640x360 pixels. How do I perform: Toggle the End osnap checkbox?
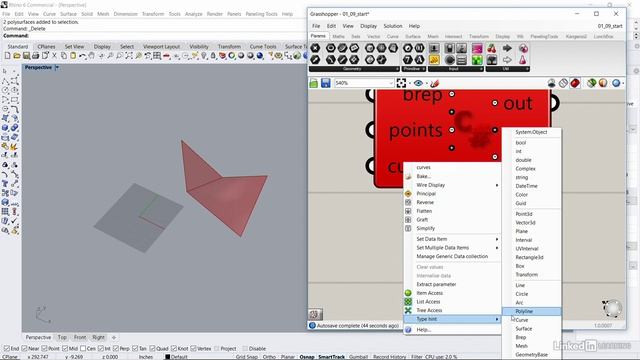coord(7,349)
